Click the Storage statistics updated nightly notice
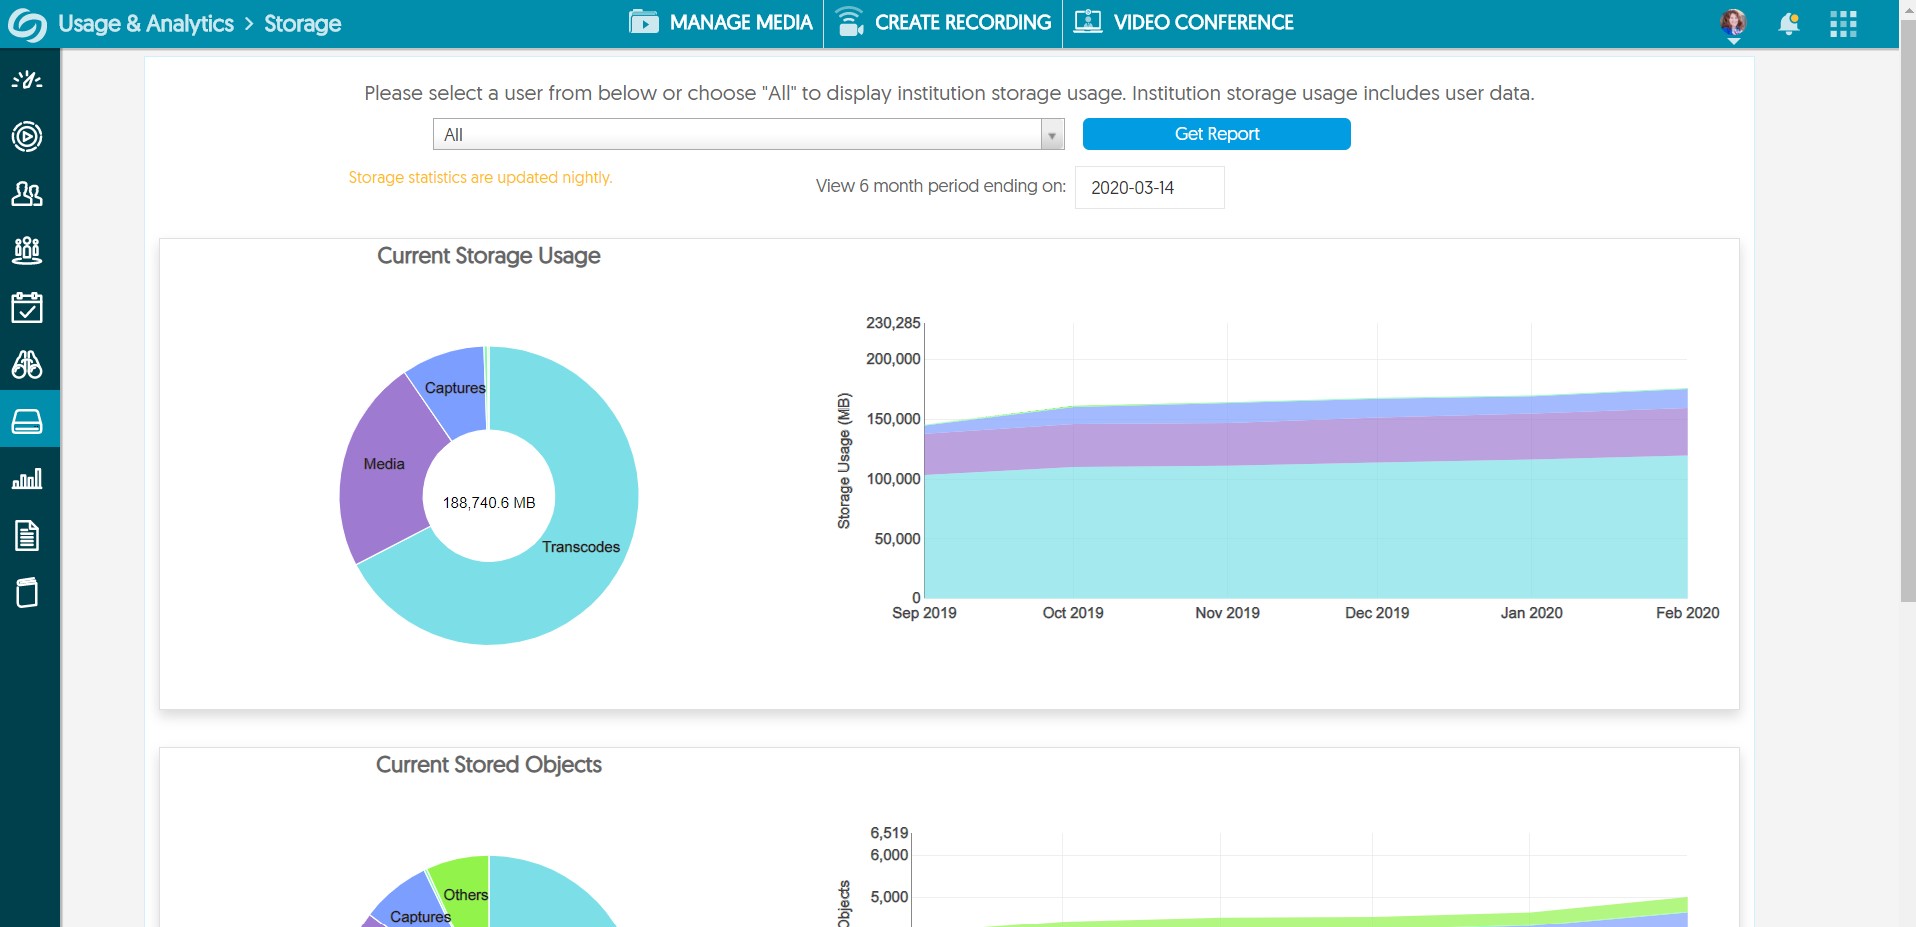The width and height of the screenshot is (1916, 927). click(x=480, y=177)
